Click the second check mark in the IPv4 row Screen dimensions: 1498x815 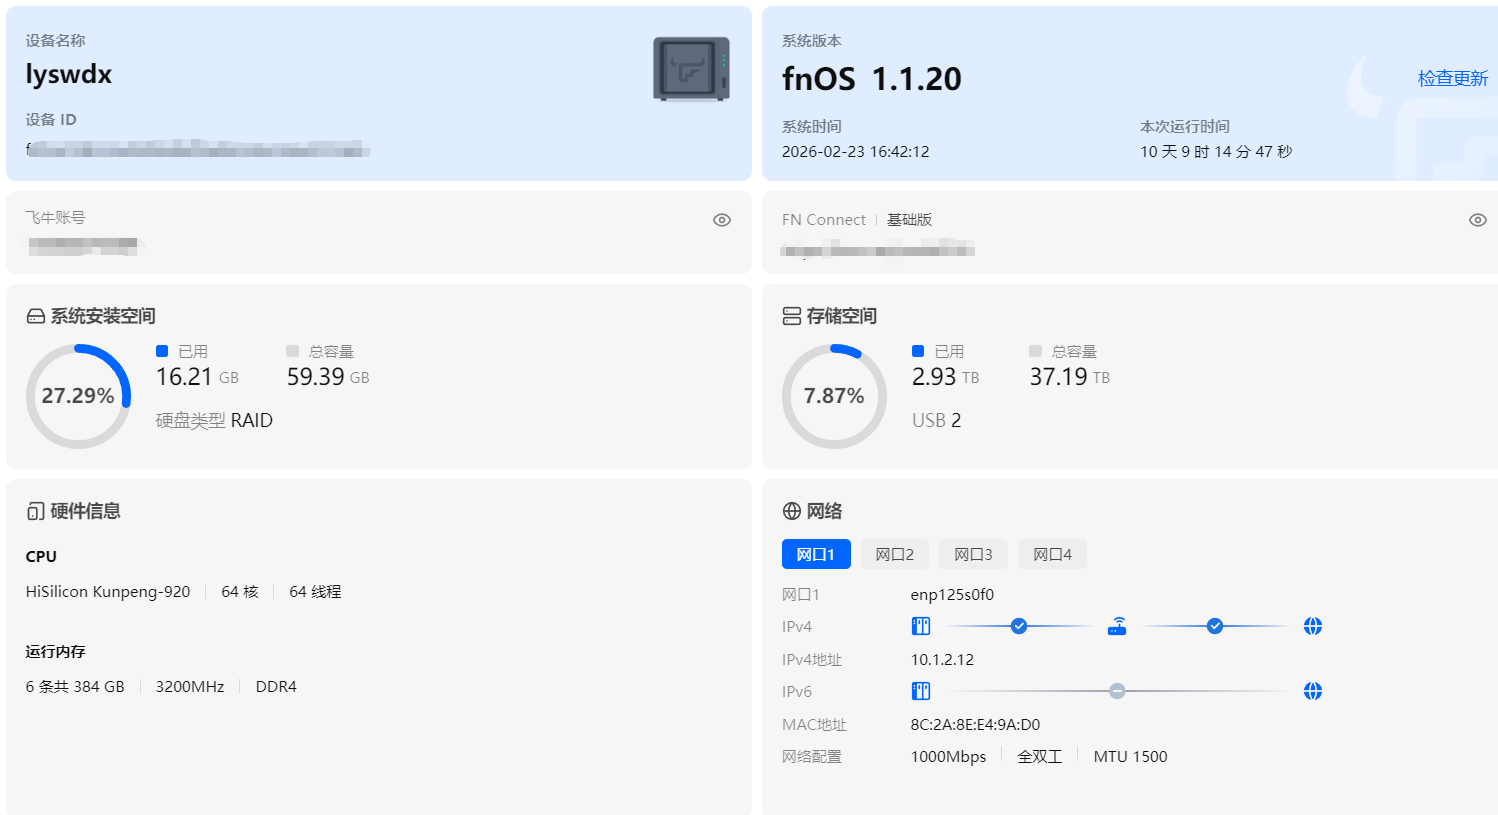1215,626
